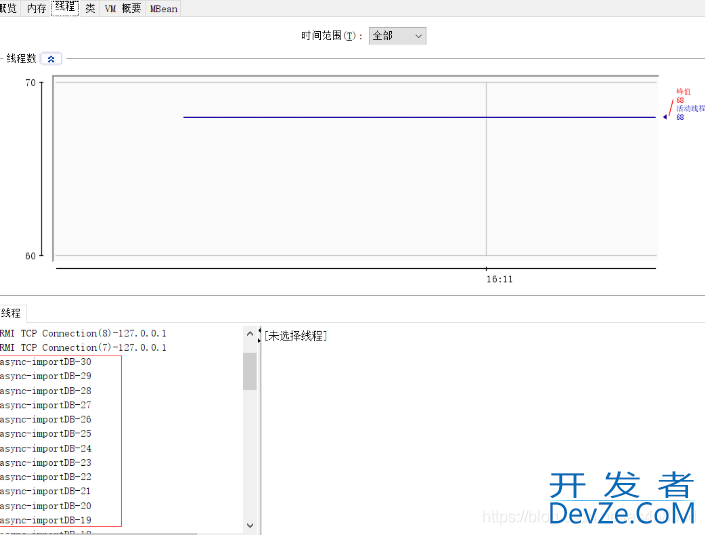
Task: Open the 类 tab
Action: point(90,9)
